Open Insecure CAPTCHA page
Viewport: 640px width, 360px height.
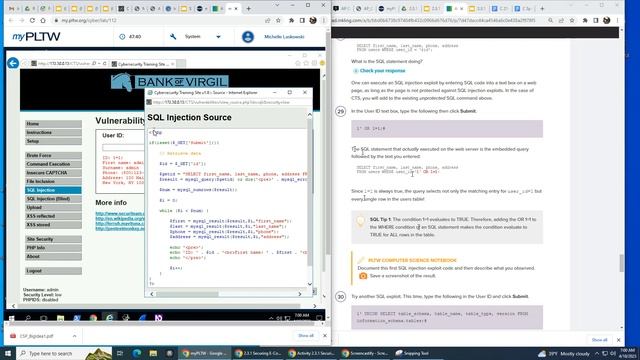coord(53,173)
